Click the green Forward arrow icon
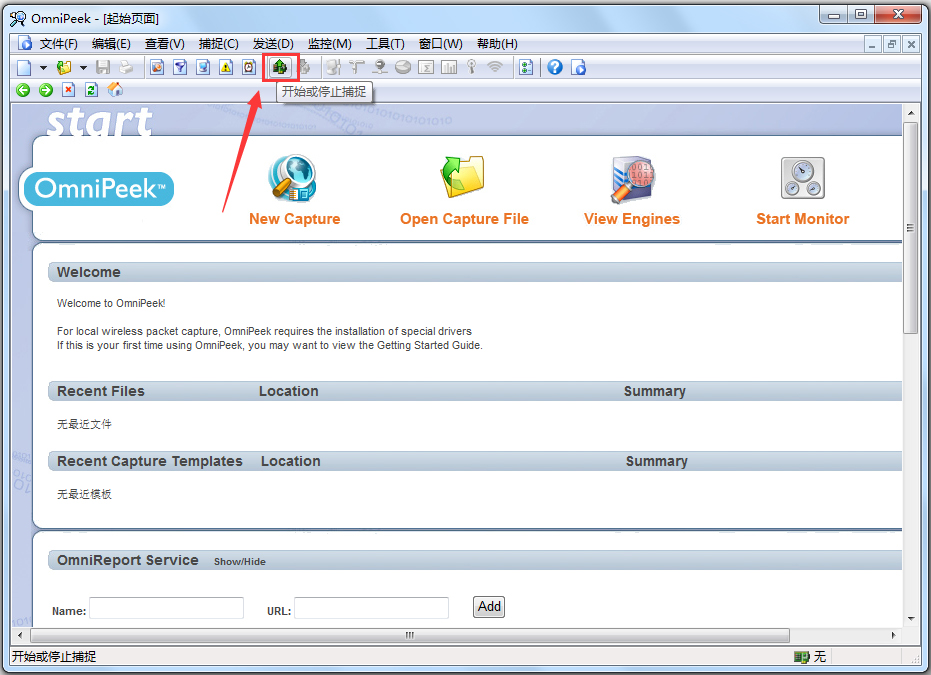Screen dimensions: 931x675 pyautogui.click(x=46, y=90)
